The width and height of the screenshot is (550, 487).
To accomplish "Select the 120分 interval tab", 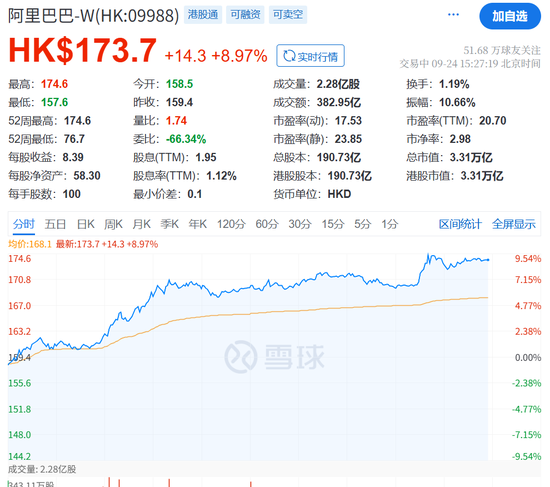I will (x=231, y=224).
